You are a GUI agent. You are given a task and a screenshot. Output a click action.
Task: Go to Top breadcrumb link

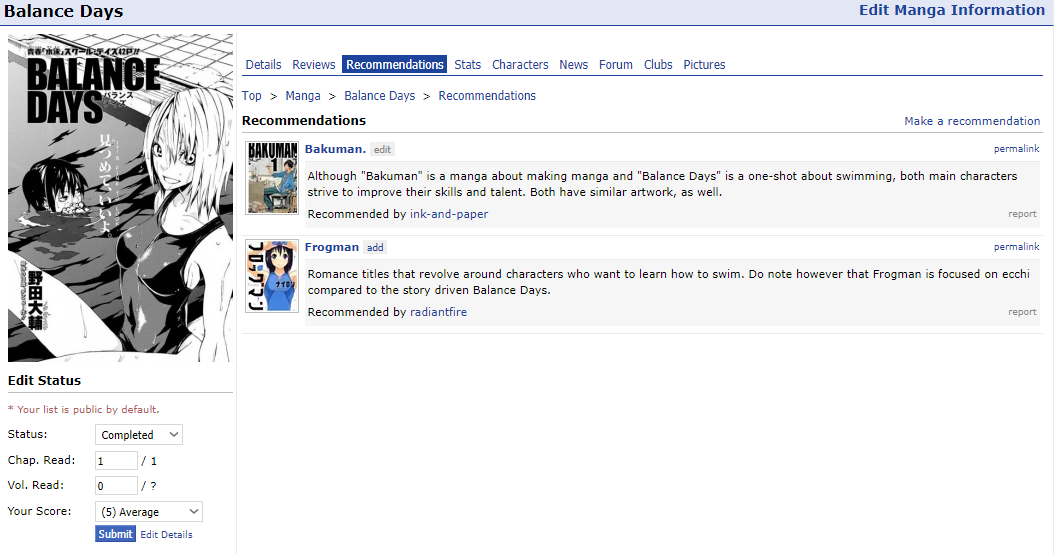pyautogui.click(x=252, y=96)
